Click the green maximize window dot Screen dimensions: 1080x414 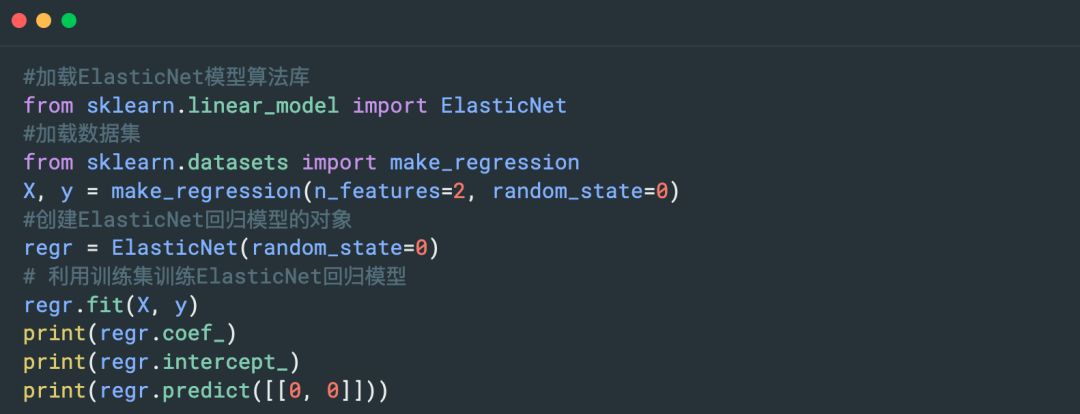(68, 21)
